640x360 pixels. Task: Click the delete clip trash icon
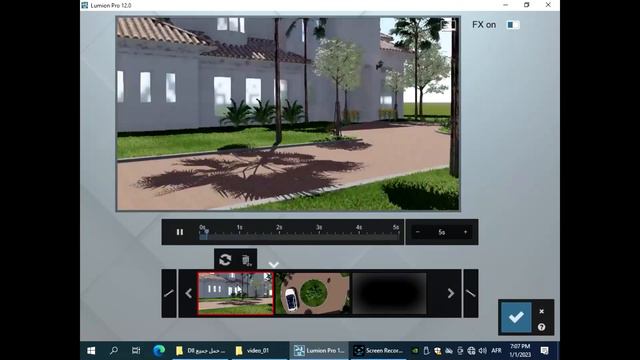(247, 260)
